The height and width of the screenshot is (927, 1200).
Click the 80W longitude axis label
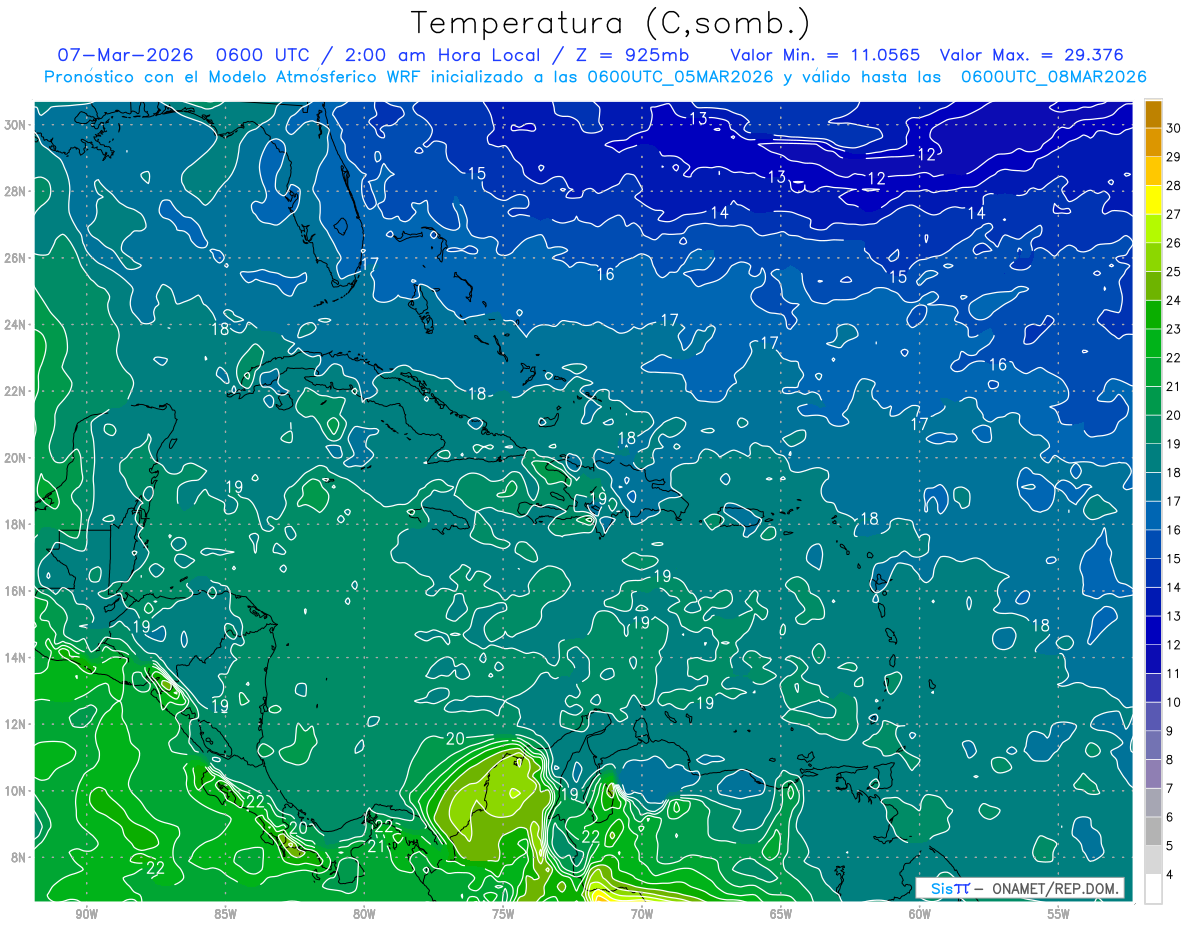(364, 914)
